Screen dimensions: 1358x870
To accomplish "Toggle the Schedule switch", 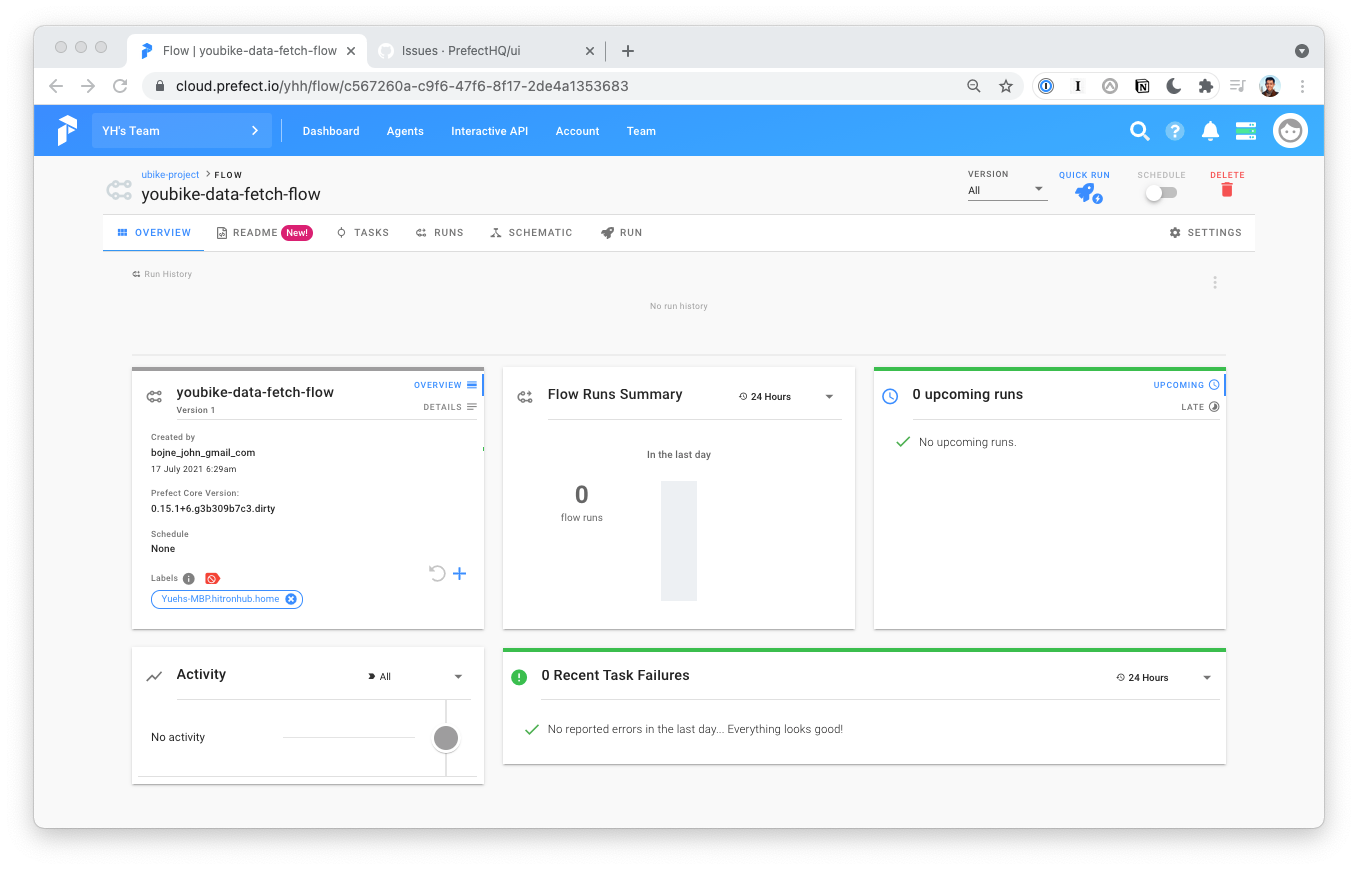I will click(1161, 192).
